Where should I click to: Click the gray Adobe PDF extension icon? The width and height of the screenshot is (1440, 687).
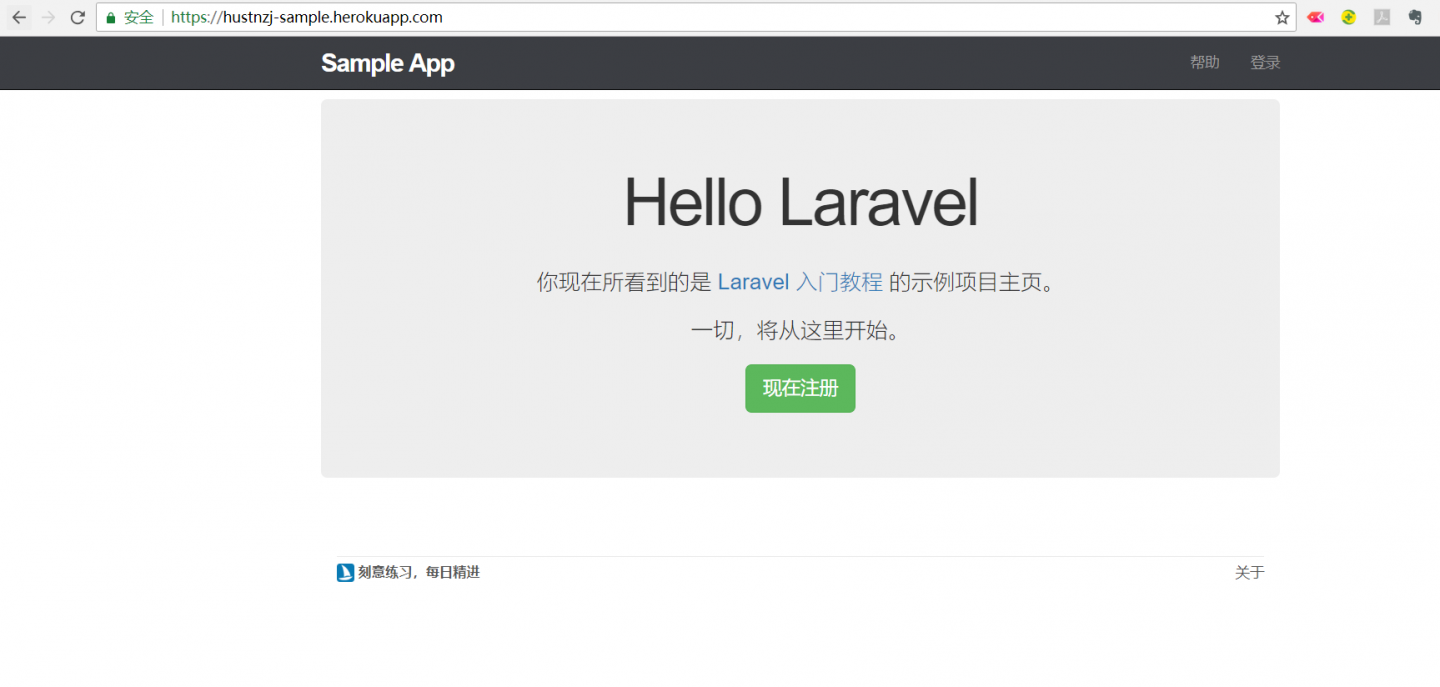(1382, 17)
